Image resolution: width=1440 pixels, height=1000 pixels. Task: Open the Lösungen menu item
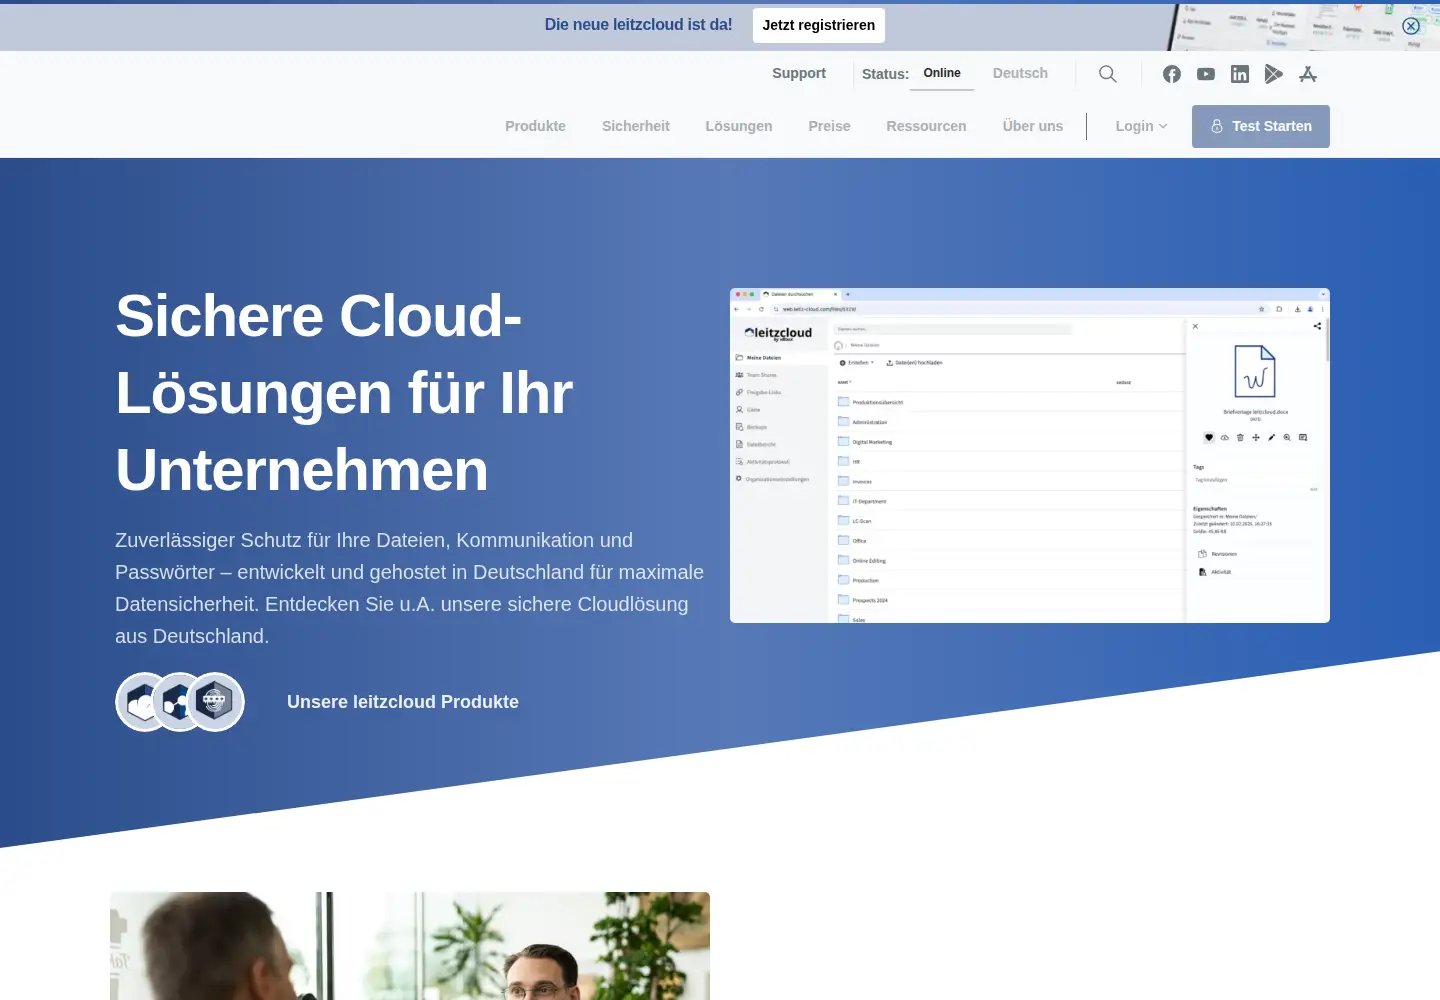[x=739, y=126]
